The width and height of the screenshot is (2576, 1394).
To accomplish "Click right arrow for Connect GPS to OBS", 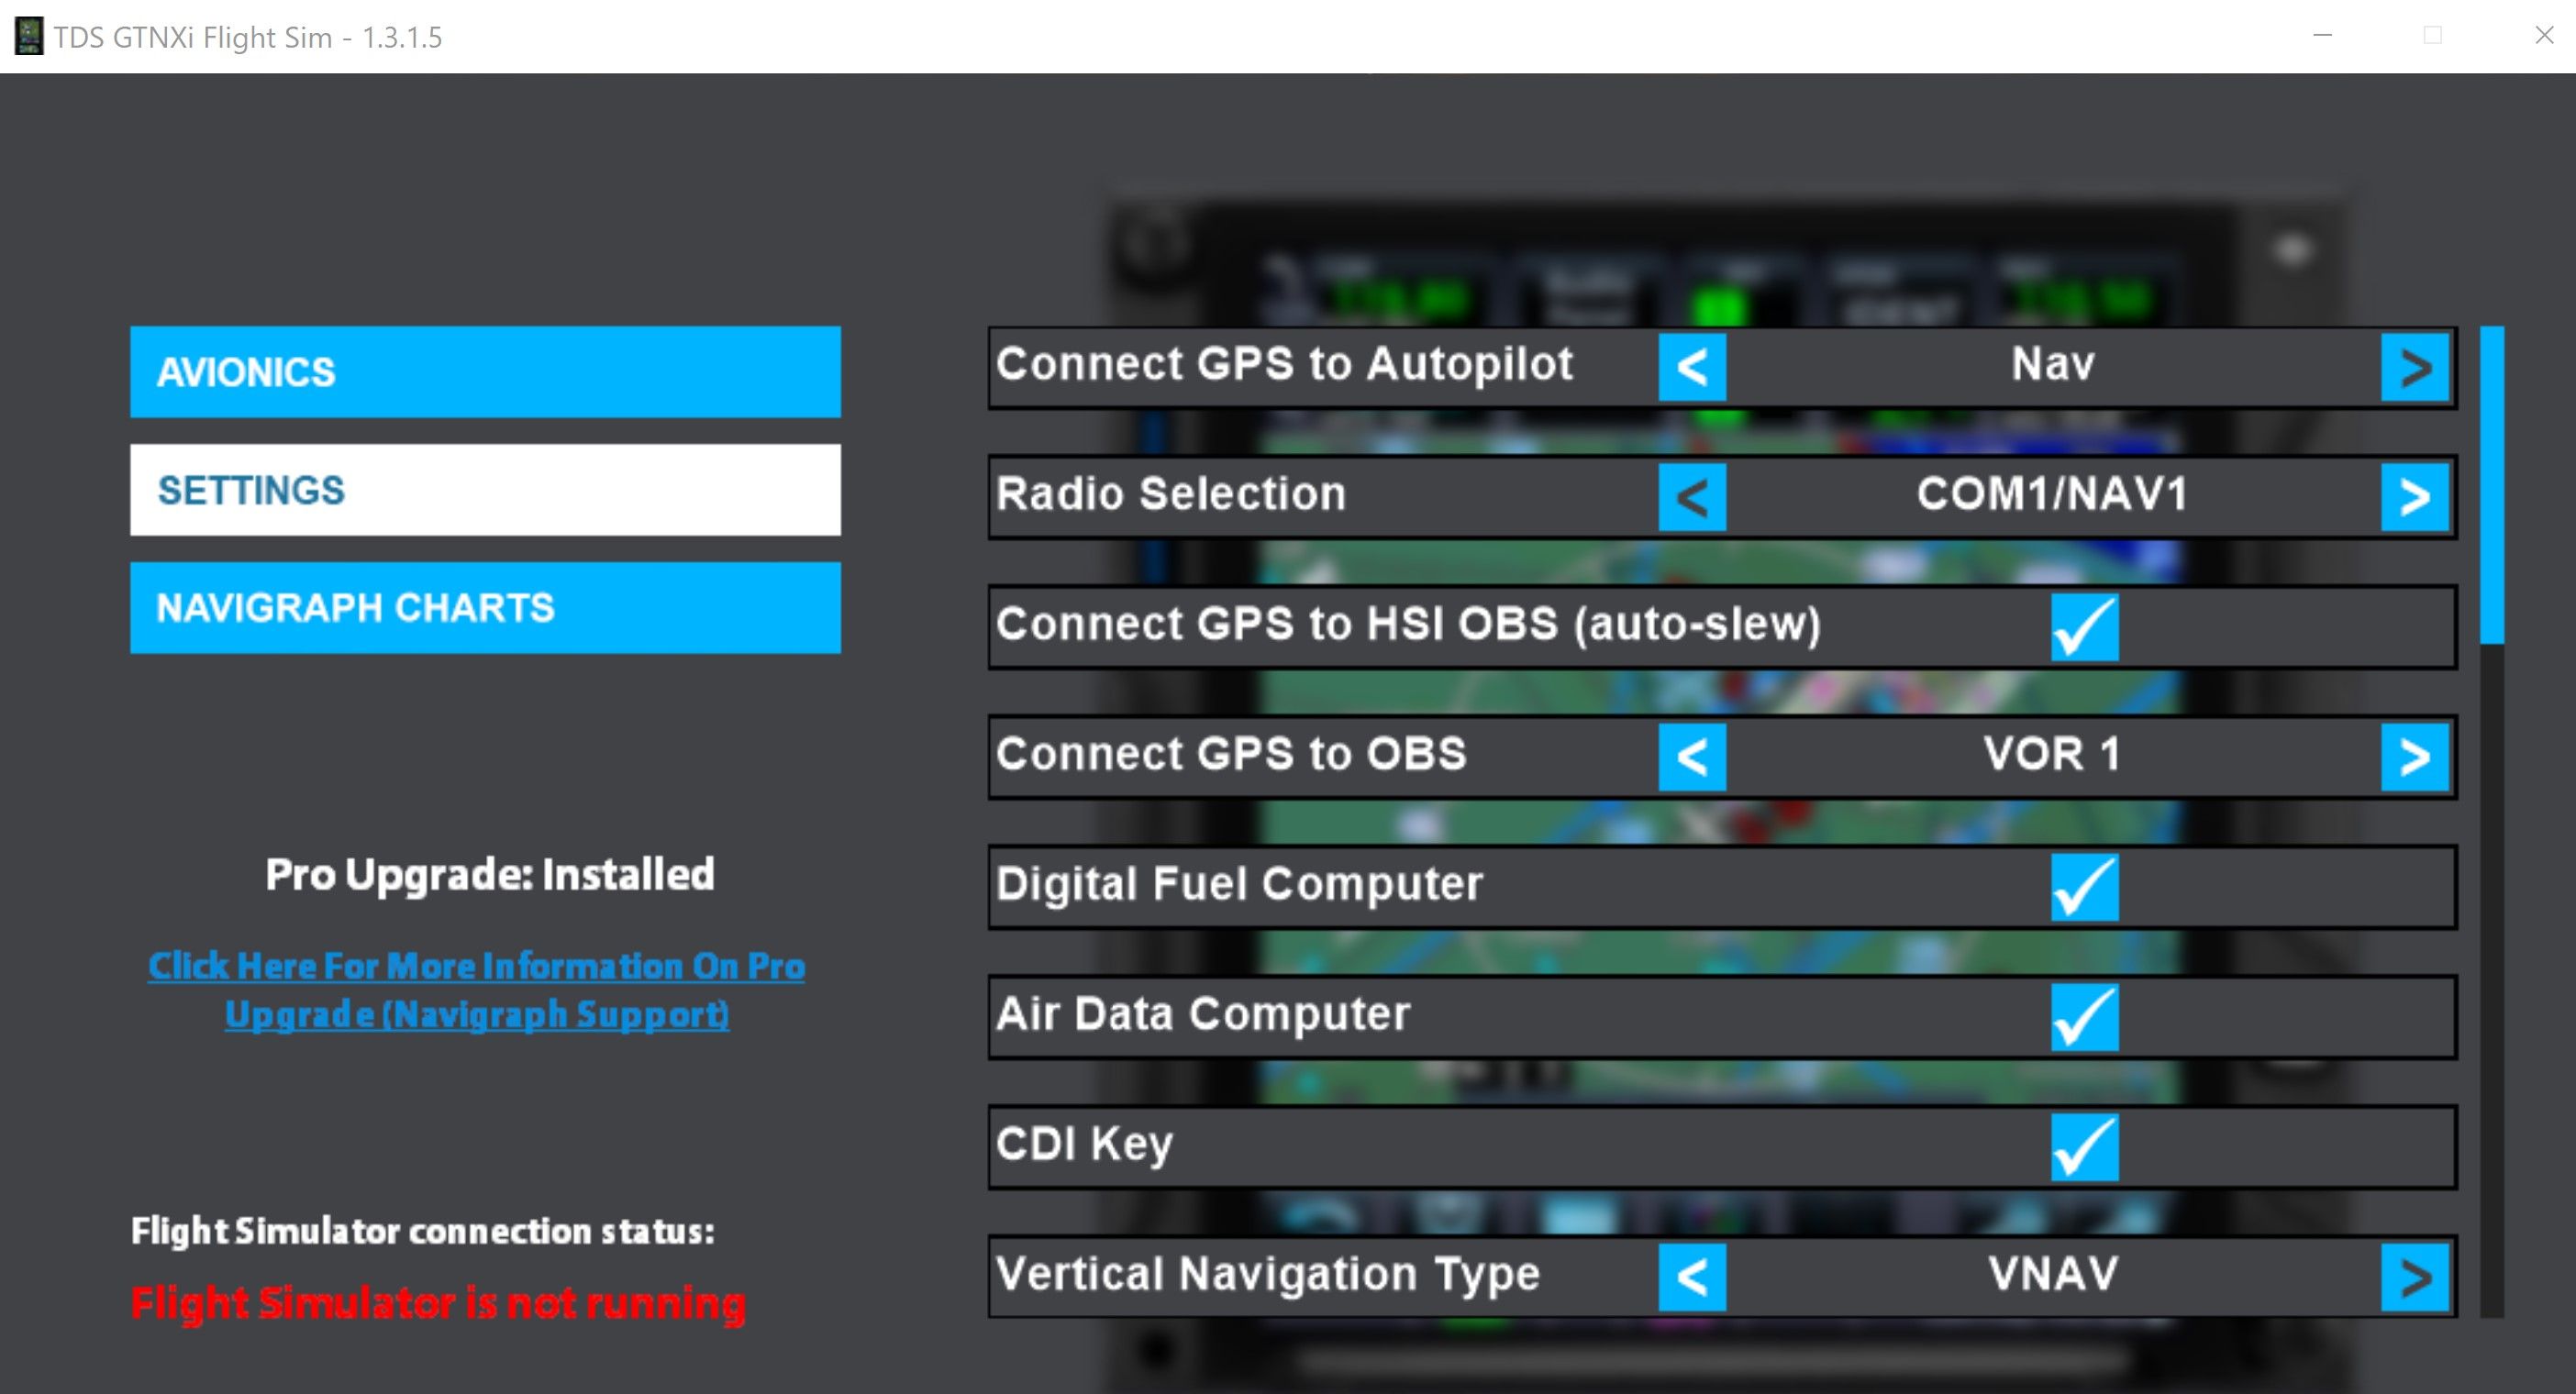I will coord(2415,757).
